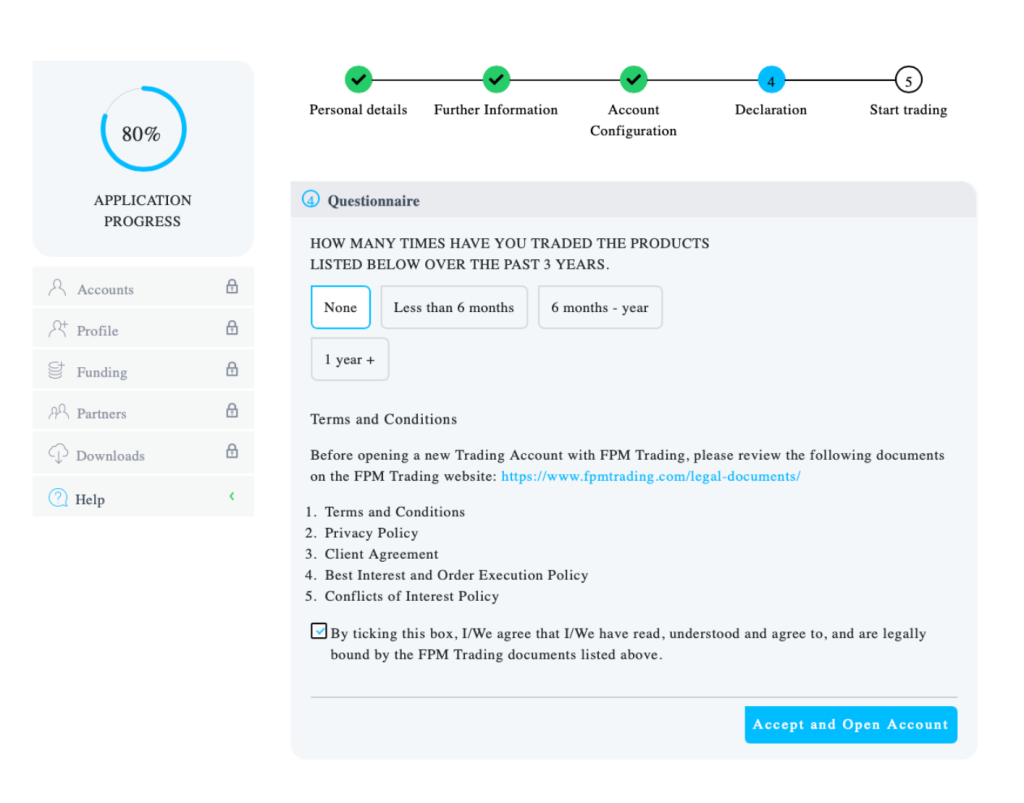The width and height of the screenshot is (1024, 803).
Task: Click the Help question mark icon
Action: (x=58, y=498)
